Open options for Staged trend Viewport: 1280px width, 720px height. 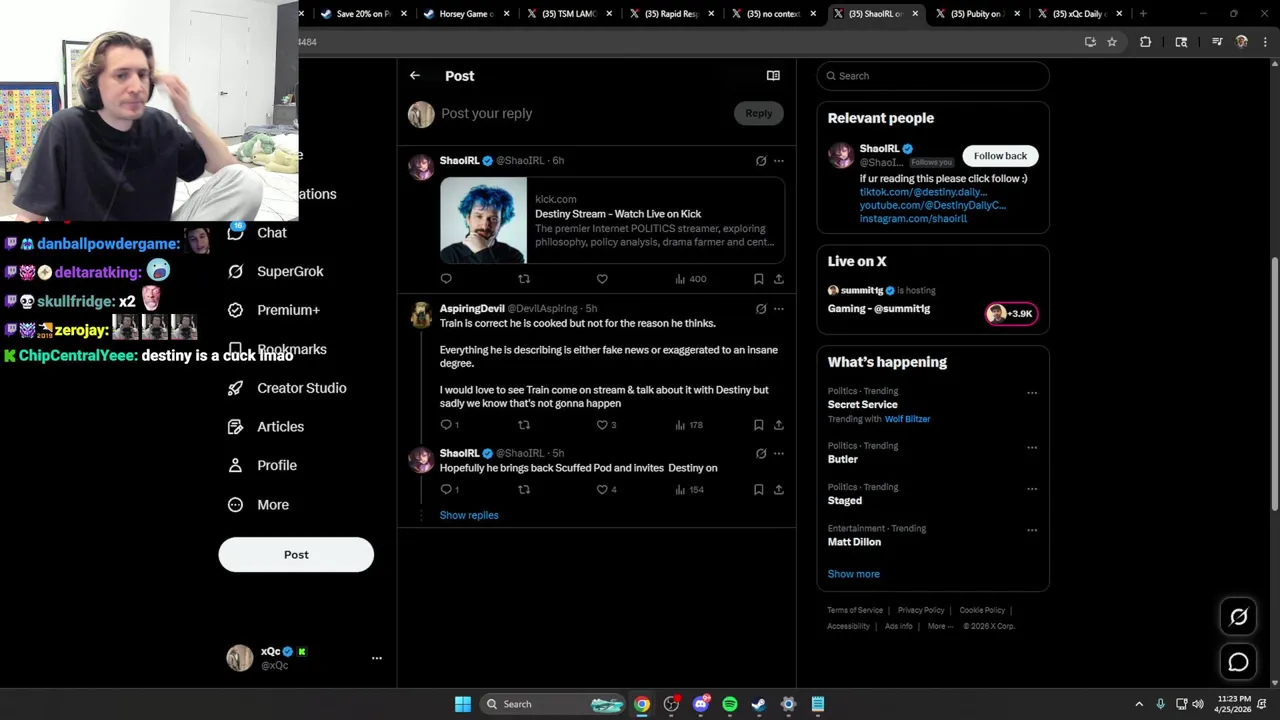point(1032,489)
